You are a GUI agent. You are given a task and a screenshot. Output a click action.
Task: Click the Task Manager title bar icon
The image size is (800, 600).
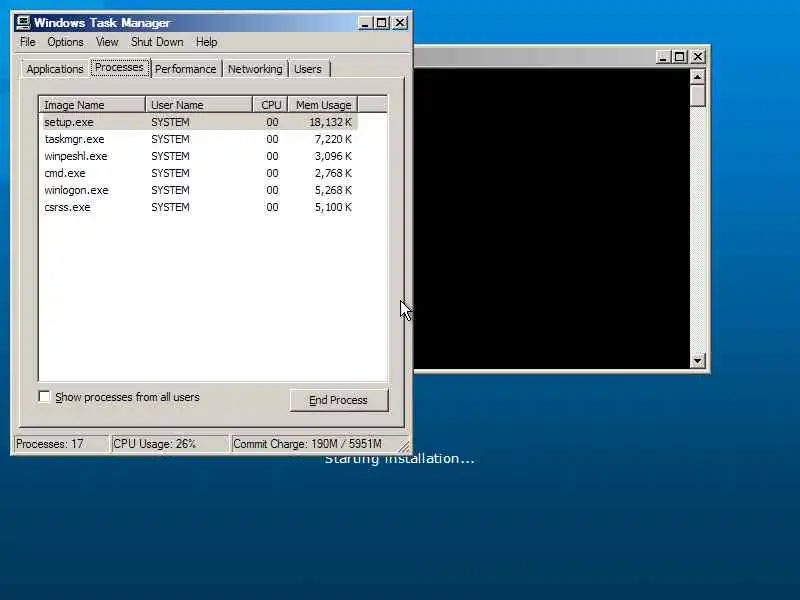click(x=23, y=22)
